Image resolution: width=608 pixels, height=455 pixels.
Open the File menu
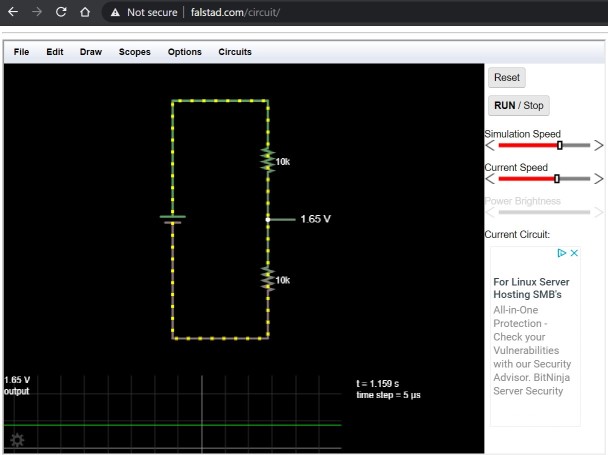tap(21, 52)
